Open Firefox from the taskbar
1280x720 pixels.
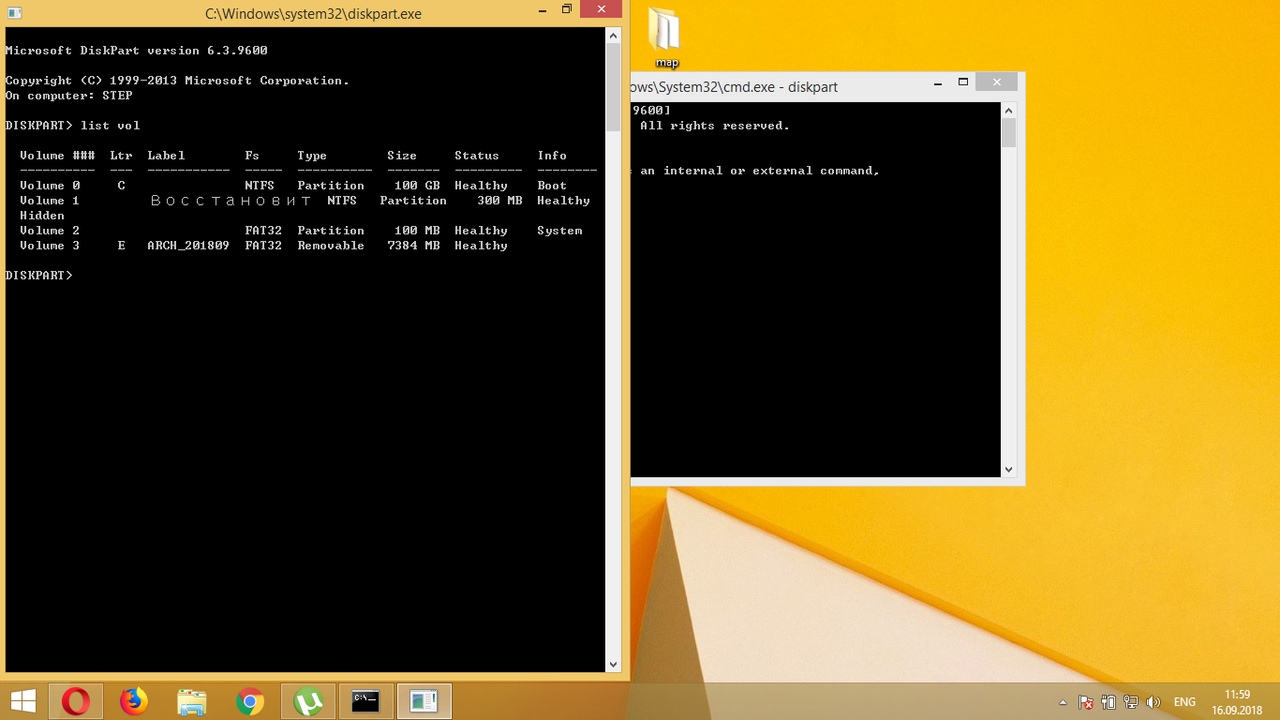[134, 701]
